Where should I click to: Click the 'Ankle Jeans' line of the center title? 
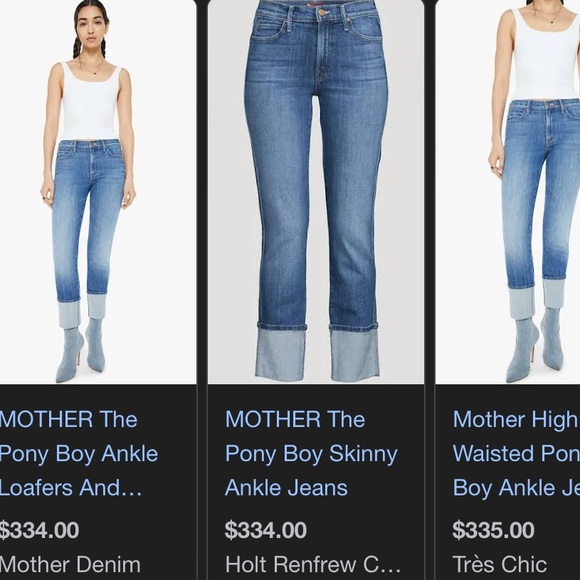pyautogui.click(x=286, y=488)
